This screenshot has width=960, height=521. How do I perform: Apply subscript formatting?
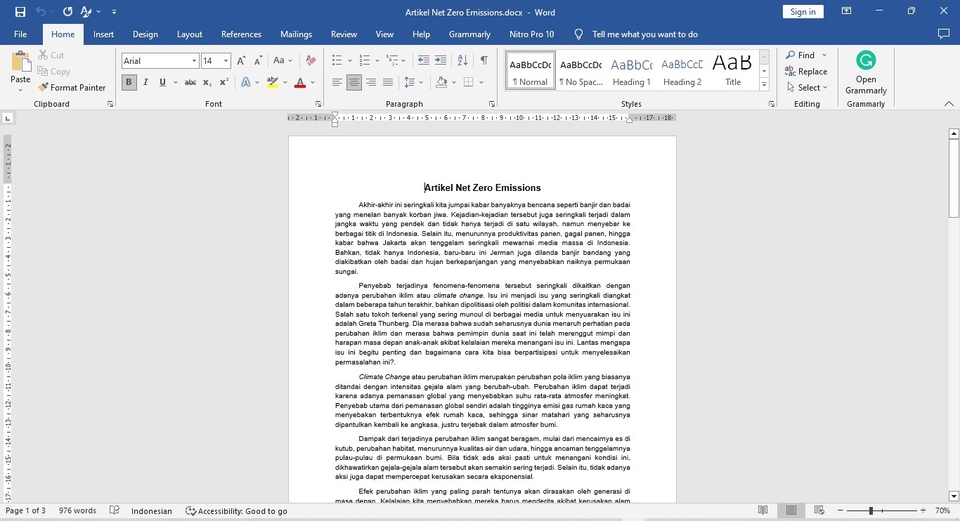(207, 82)
